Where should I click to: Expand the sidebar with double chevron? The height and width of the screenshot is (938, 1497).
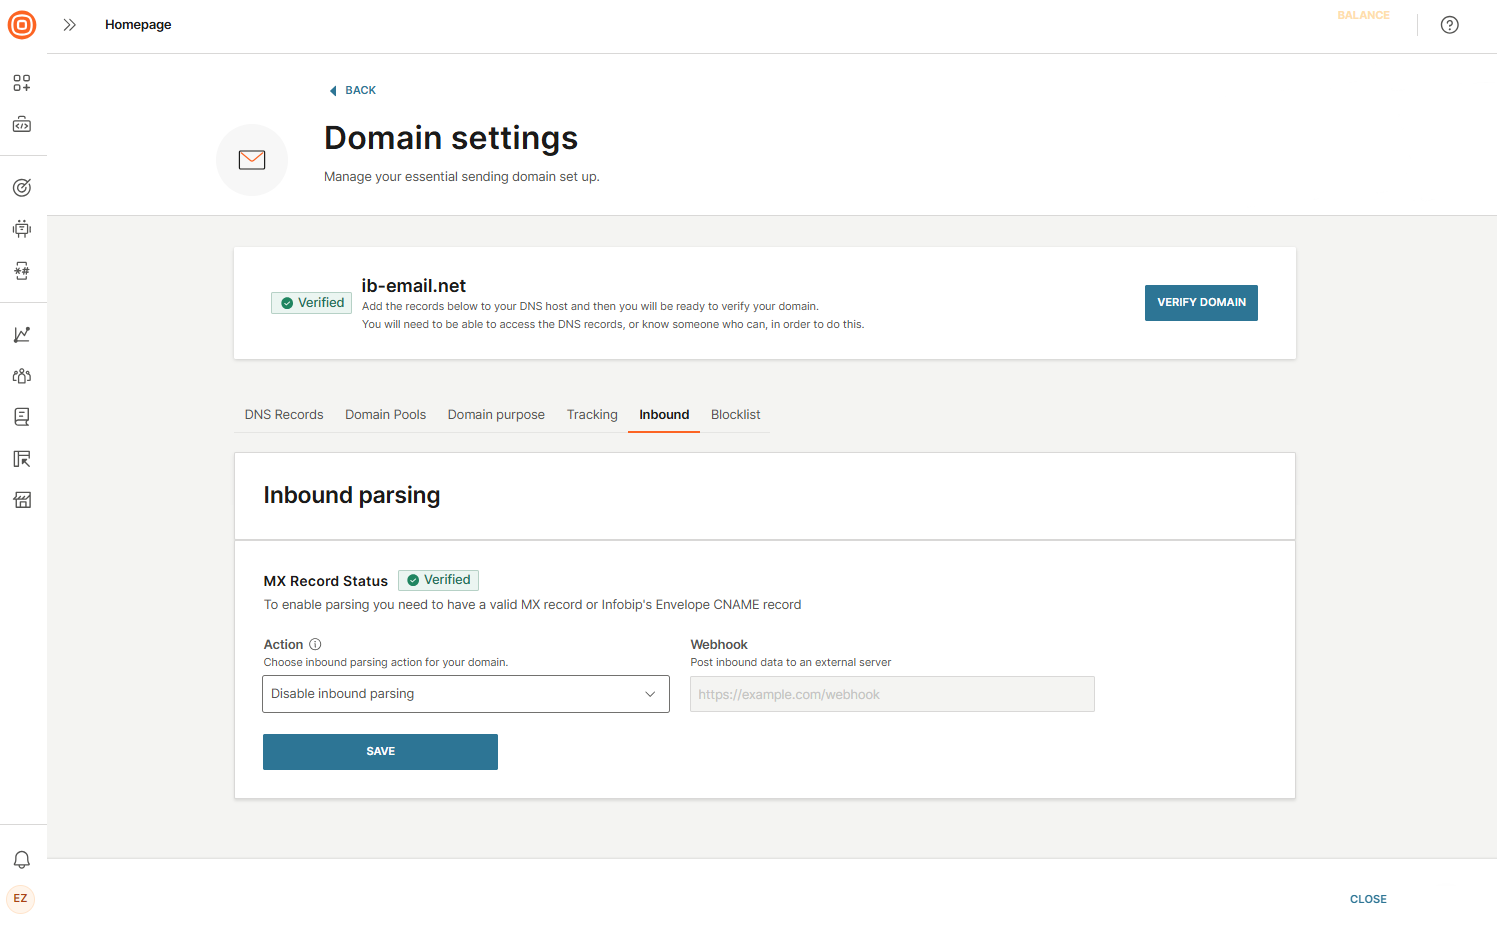click(69, 25)
